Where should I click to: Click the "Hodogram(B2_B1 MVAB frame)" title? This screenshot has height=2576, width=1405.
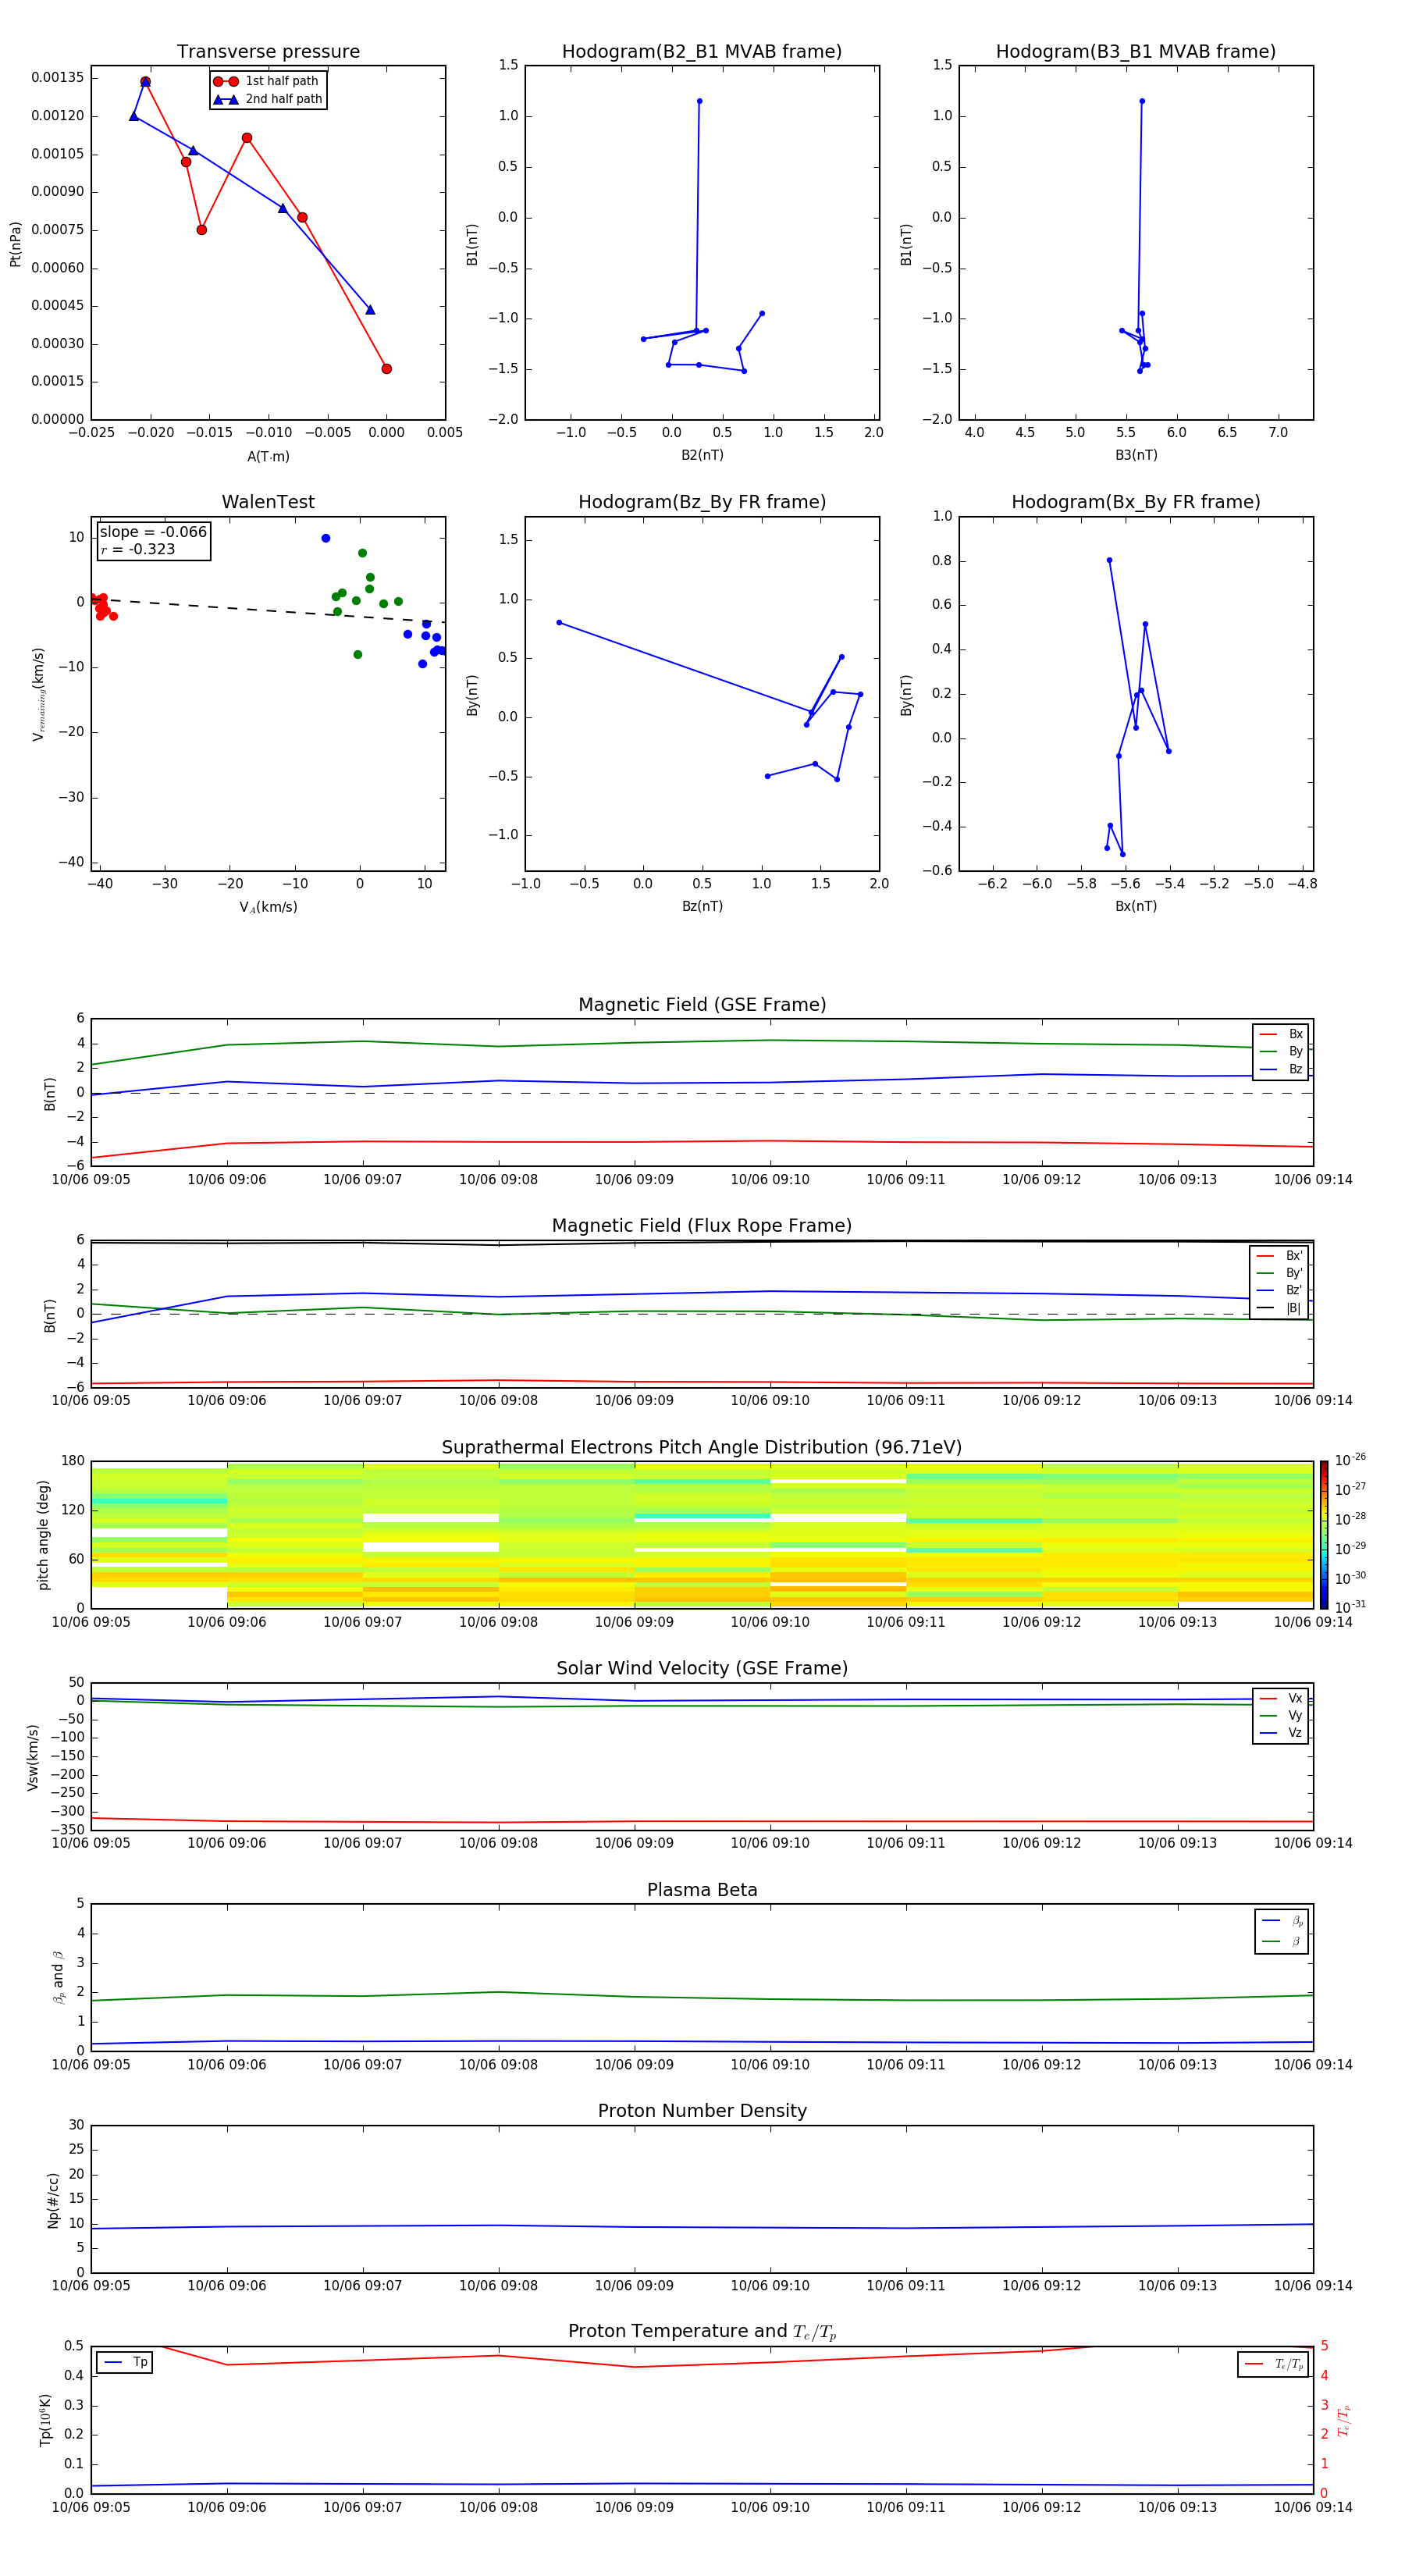pos(702,52)
